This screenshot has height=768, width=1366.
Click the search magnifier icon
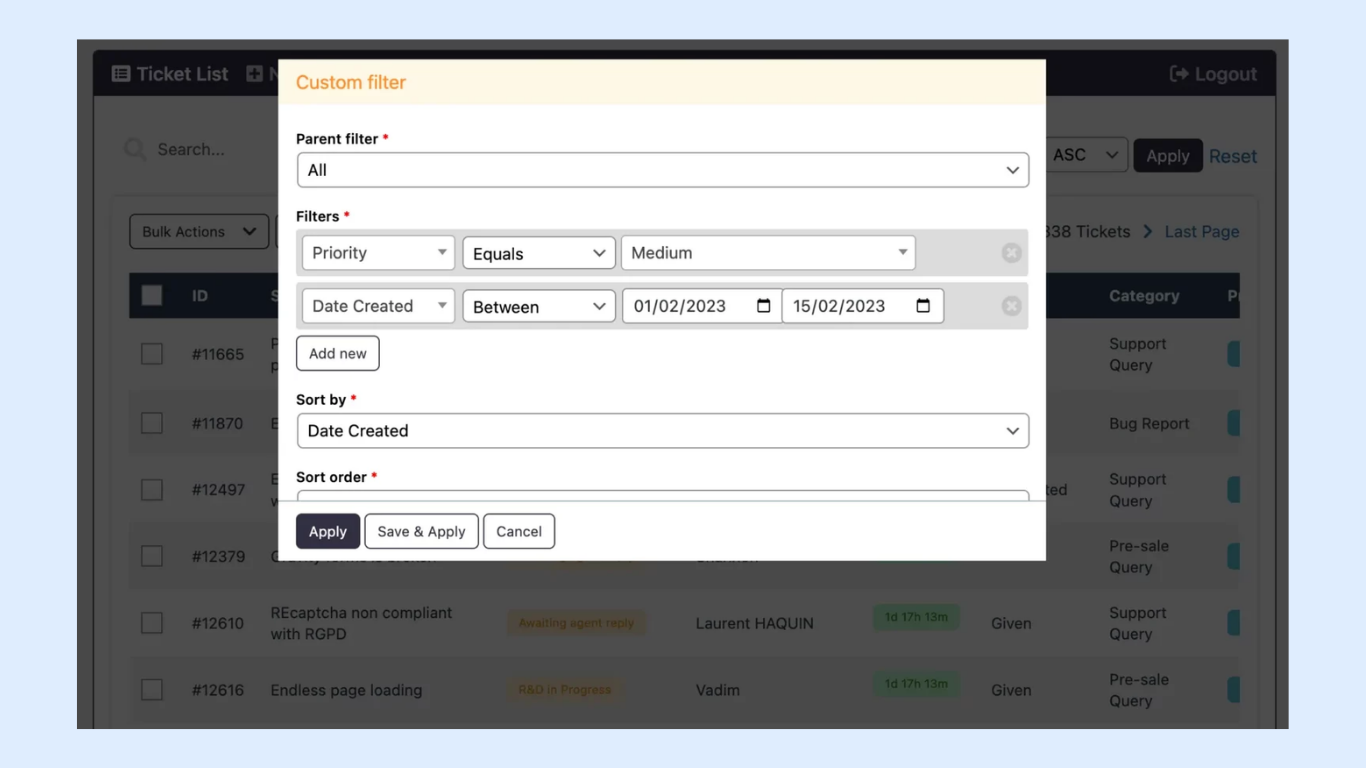(134, 150)
